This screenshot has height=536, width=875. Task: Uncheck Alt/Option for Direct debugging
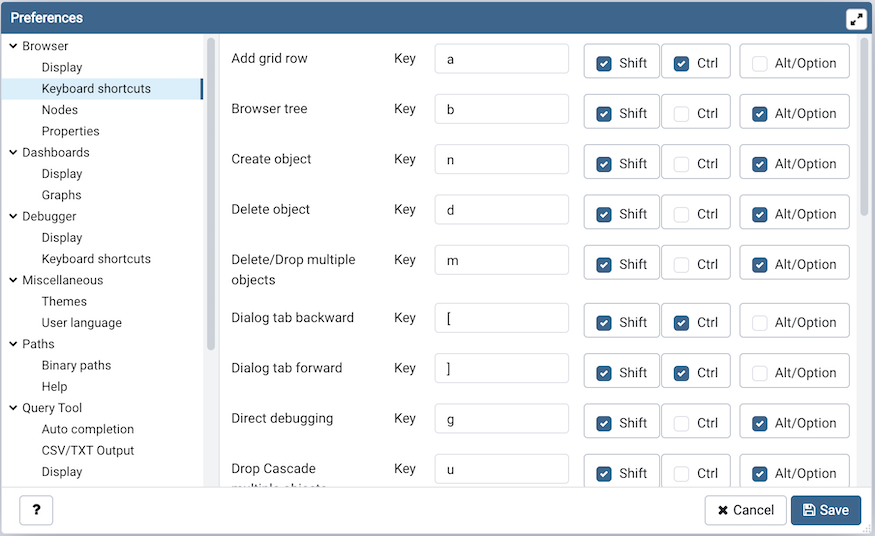tap(759, 423)
